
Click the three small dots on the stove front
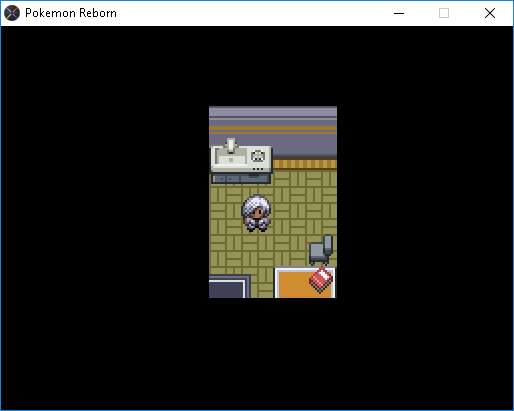coord(258,169)
